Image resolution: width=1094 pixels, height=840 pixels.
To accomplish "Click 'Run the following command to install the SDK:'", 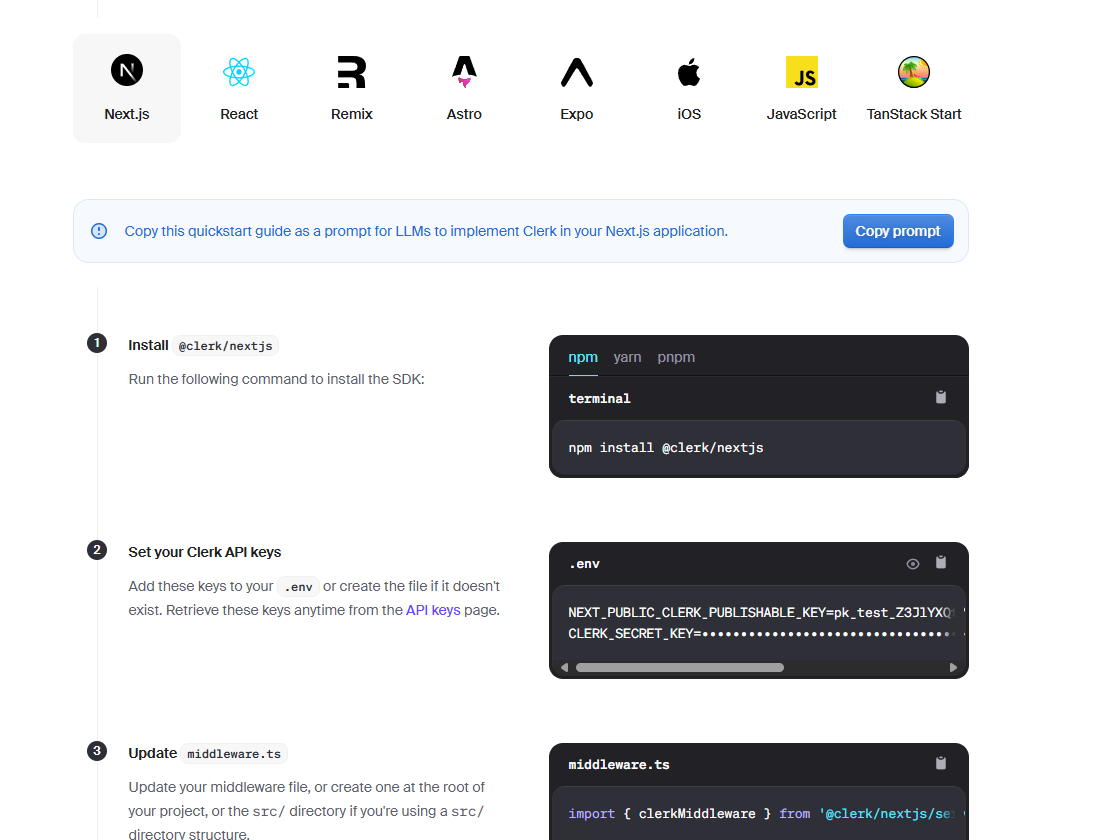I will coord(276,379).
